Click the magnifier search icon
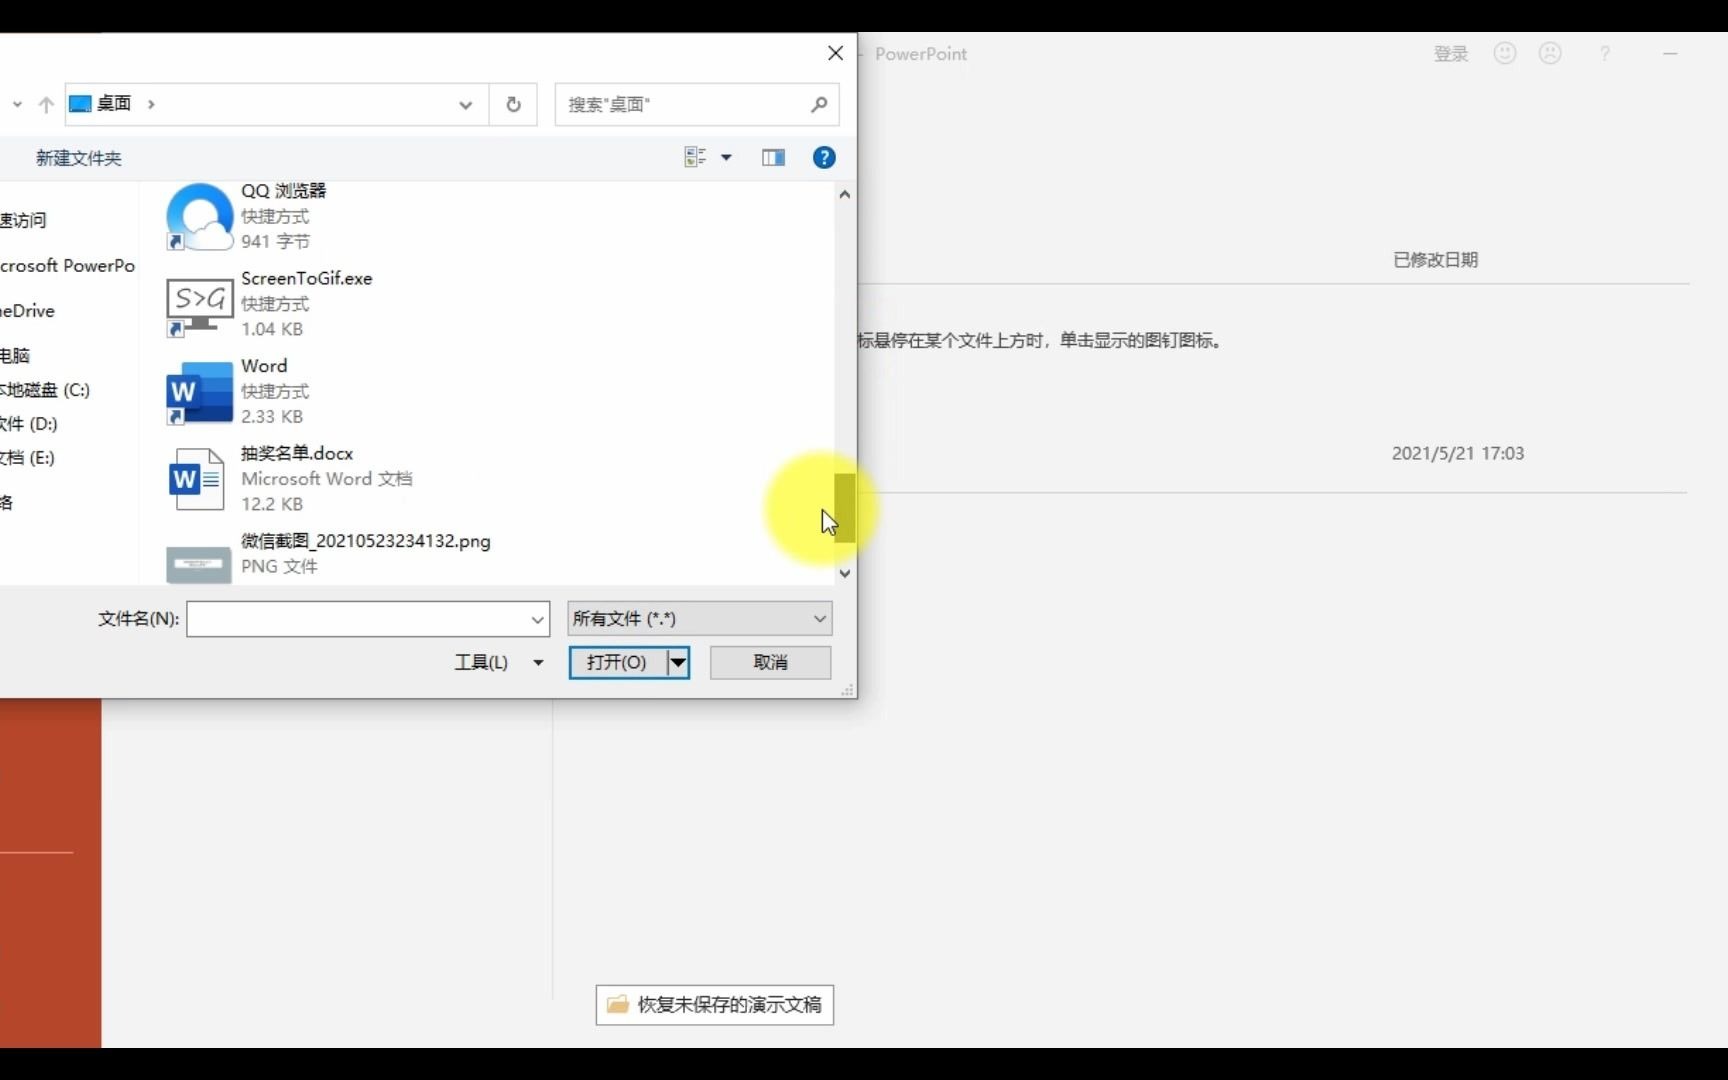 click(819, 104)
